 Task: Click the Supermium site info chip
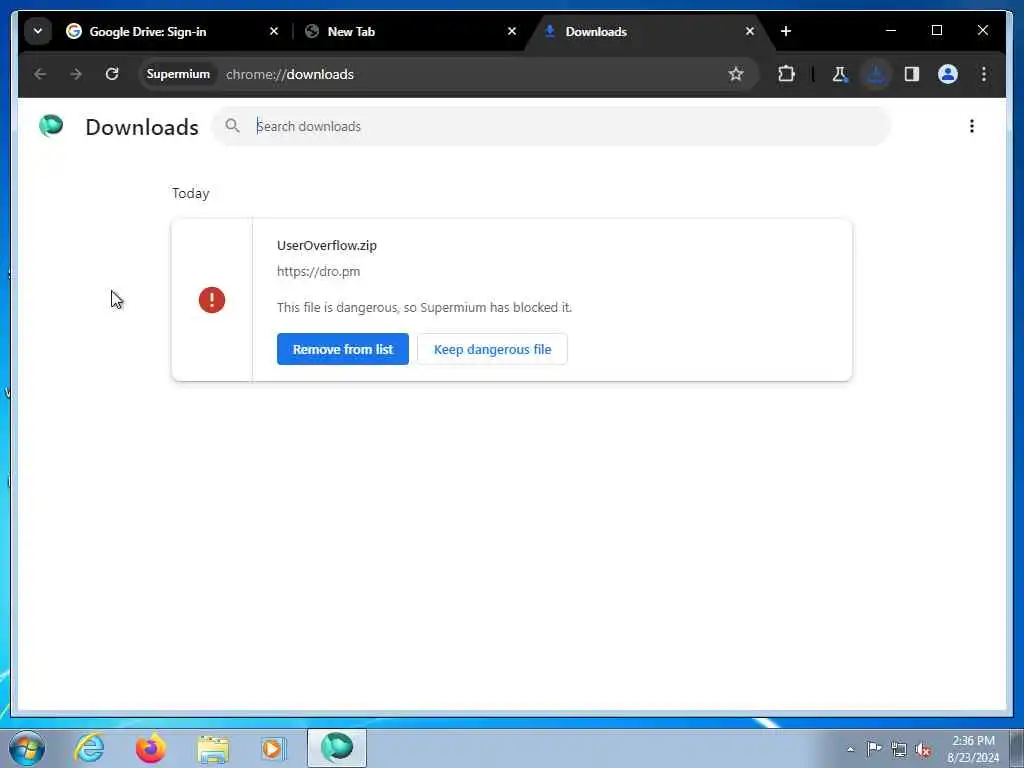[178, 74]
